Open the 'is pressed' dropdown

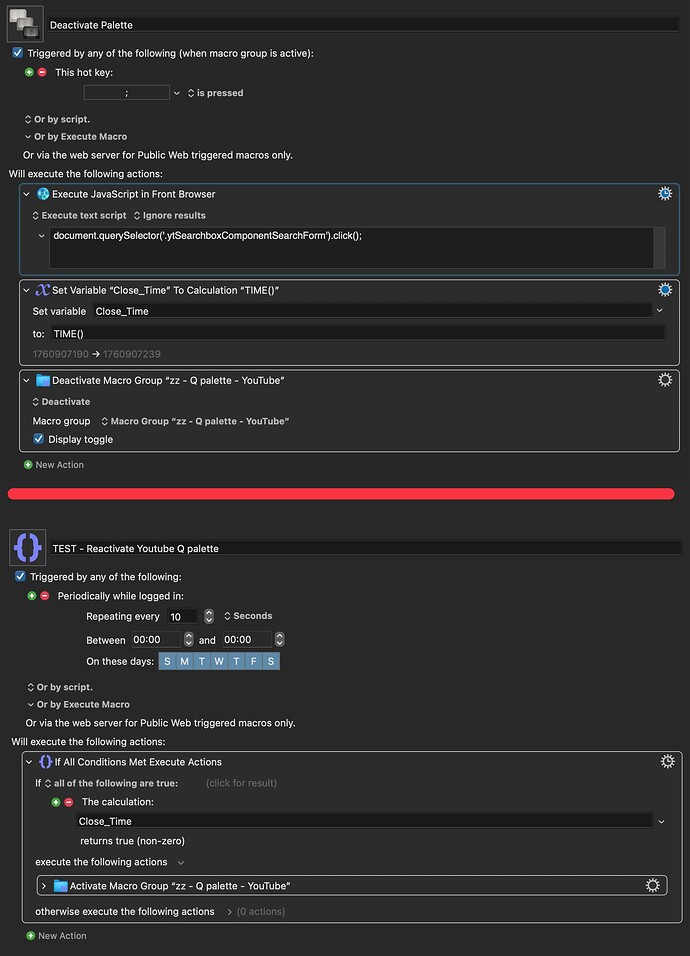pos(215,93)
